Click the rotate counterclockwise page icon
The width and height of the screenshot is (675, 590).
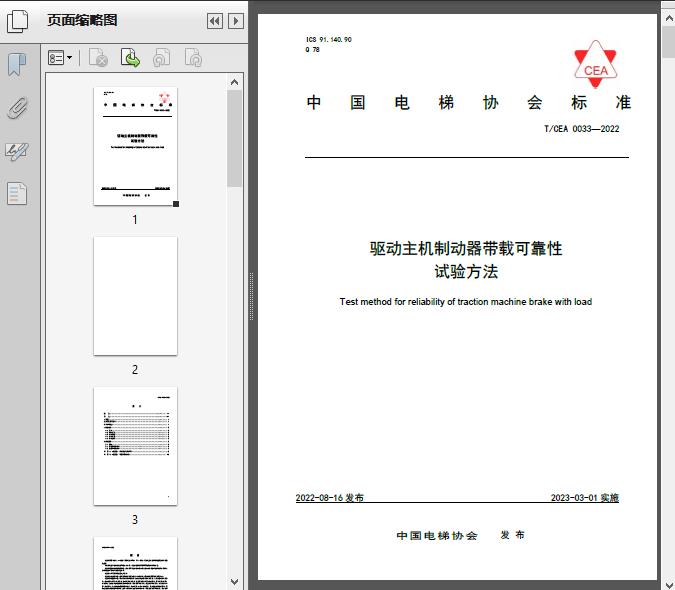pyautogui.click(x=161, y=58)
